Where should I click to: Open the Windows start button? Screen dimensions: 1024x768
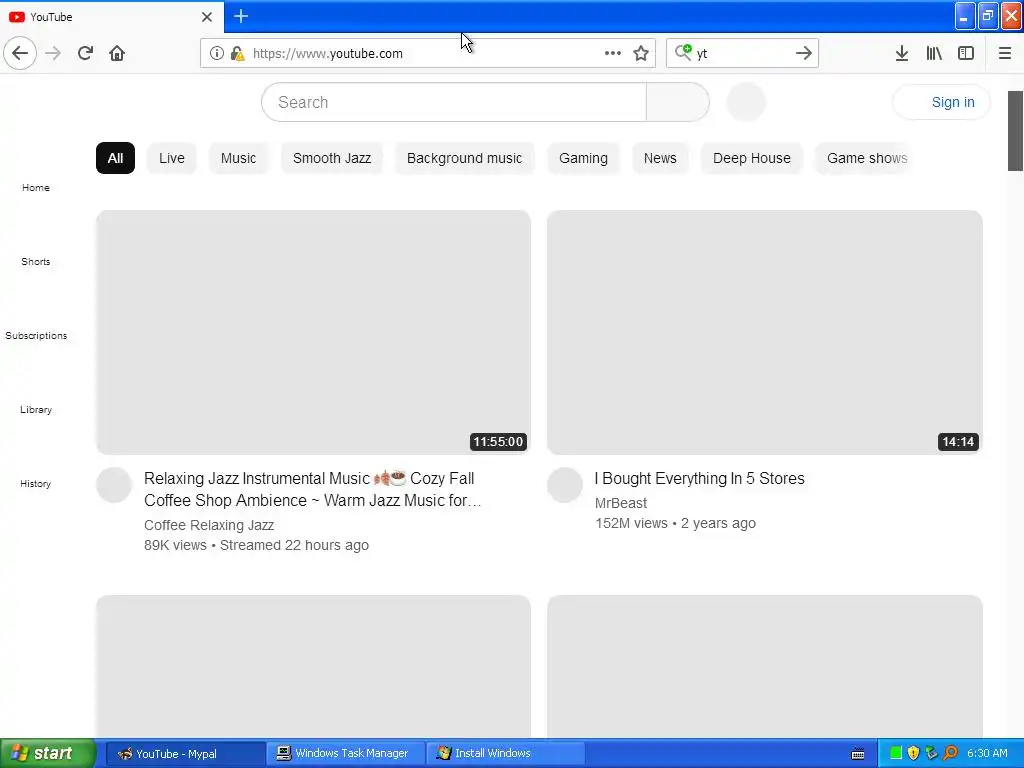pos(48,753)
